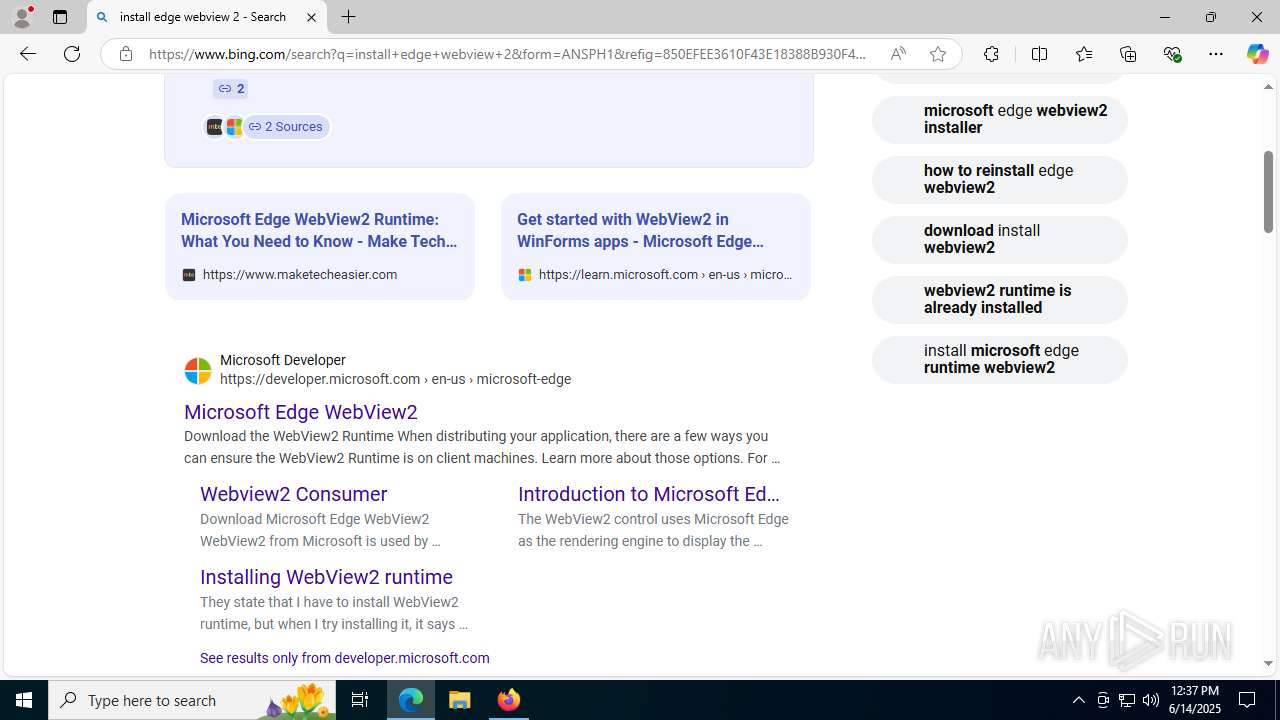1280x720 pixels.
Task: Select 'download install webview2' suggestion
Action: pyautogui.click(x=1000, y=240)
